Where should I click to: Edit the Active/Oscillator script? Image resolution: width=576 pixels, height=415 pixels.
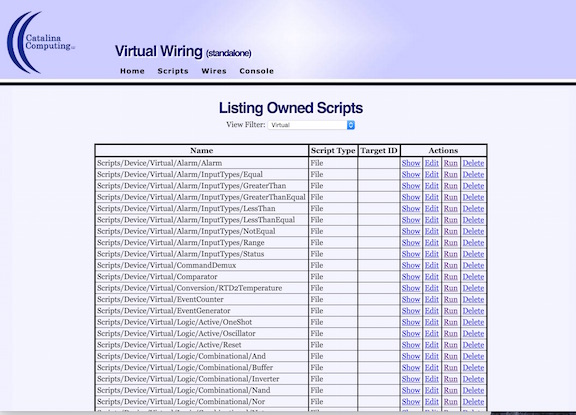click(432, 334)
